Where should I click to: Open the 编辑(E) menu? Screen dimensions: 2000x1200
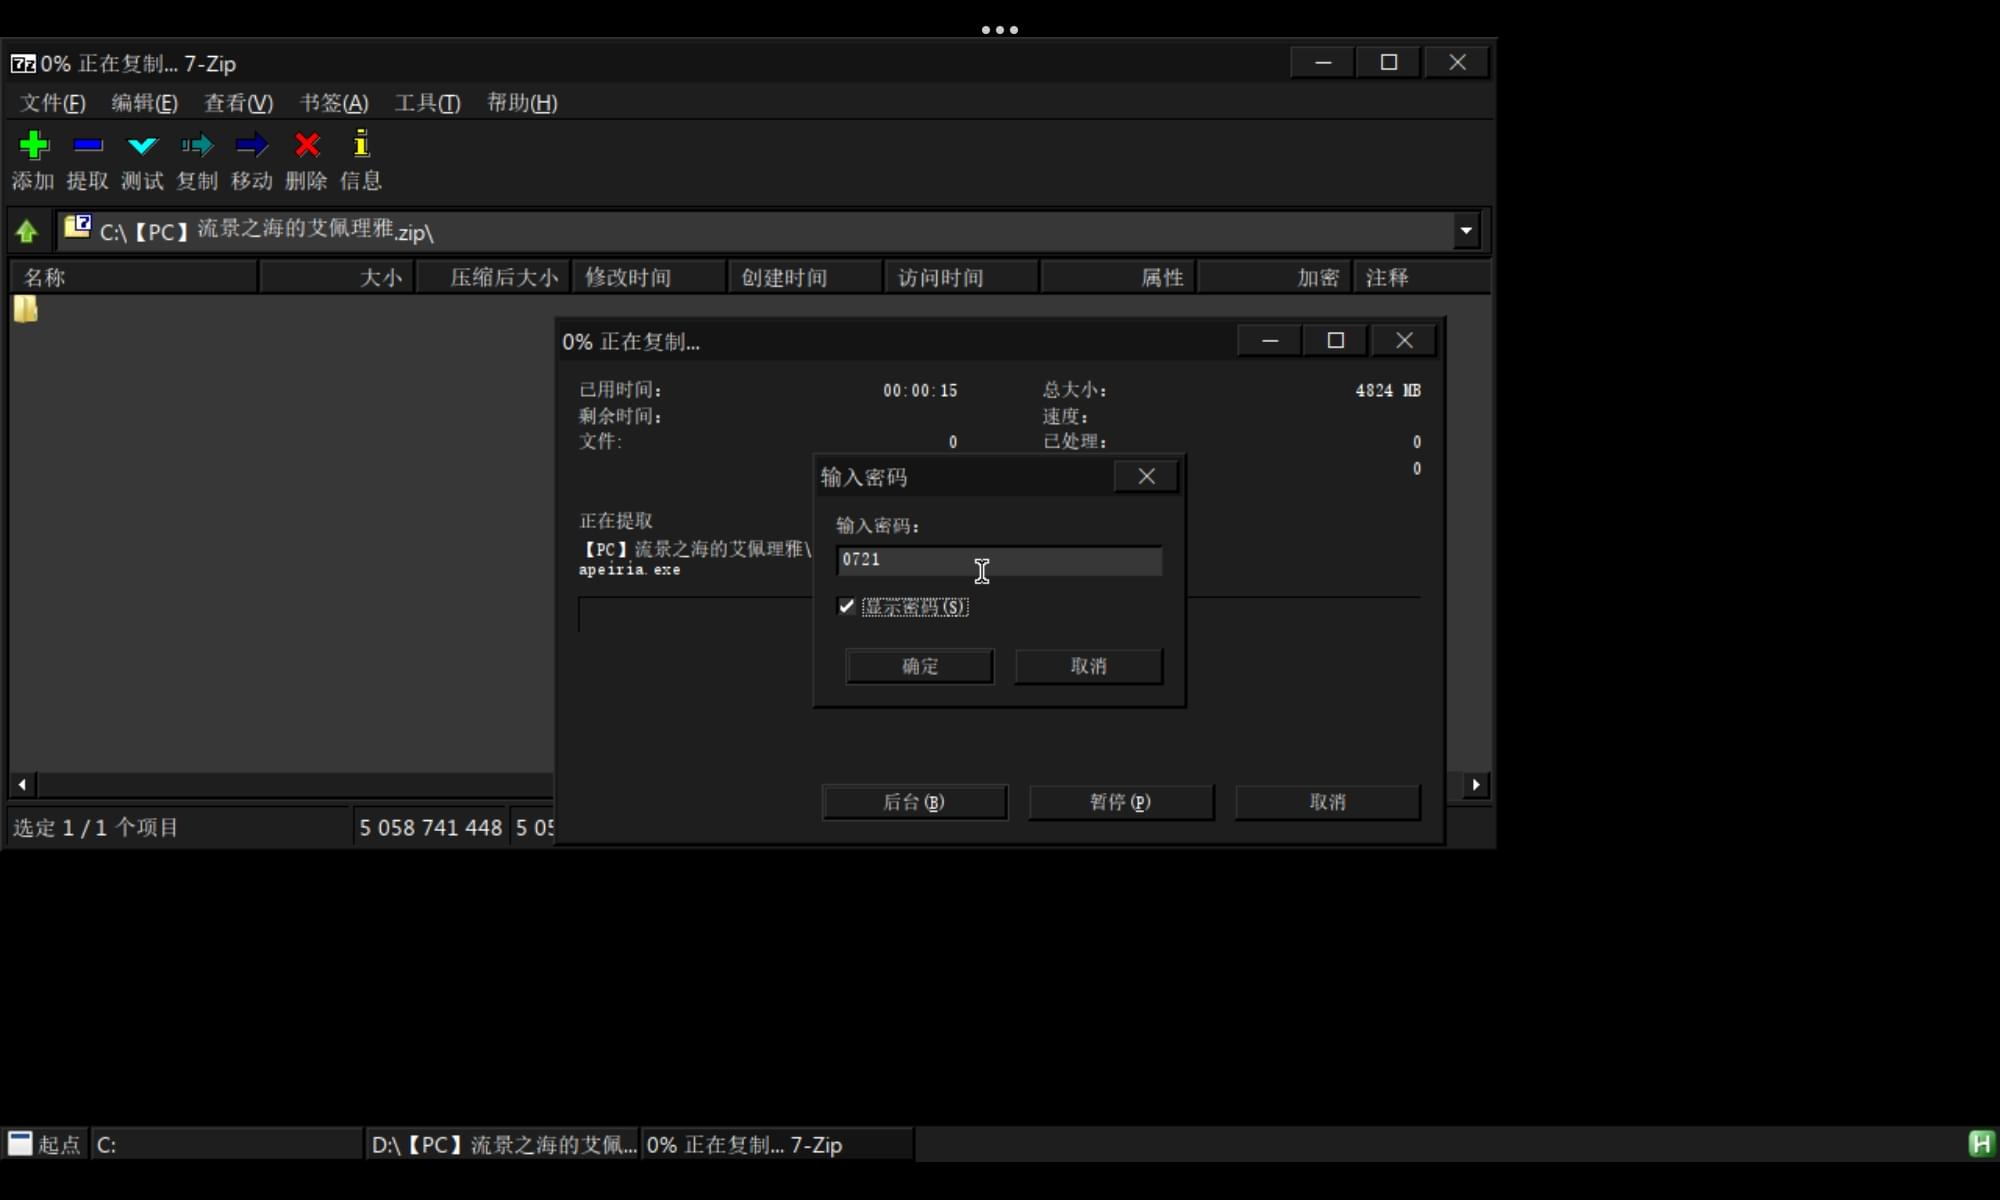144,103
